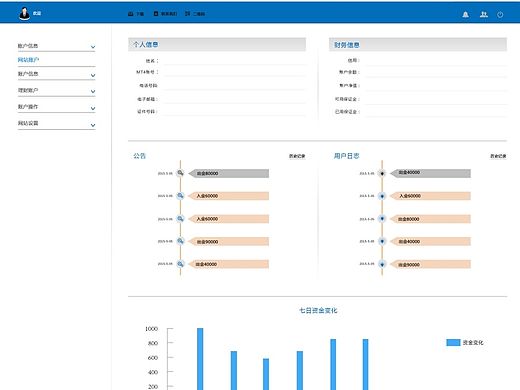The height and width of the screenshot is (390, 520).
Task: Click the 资金变化 legend text
Action: [x=473, y=342]
